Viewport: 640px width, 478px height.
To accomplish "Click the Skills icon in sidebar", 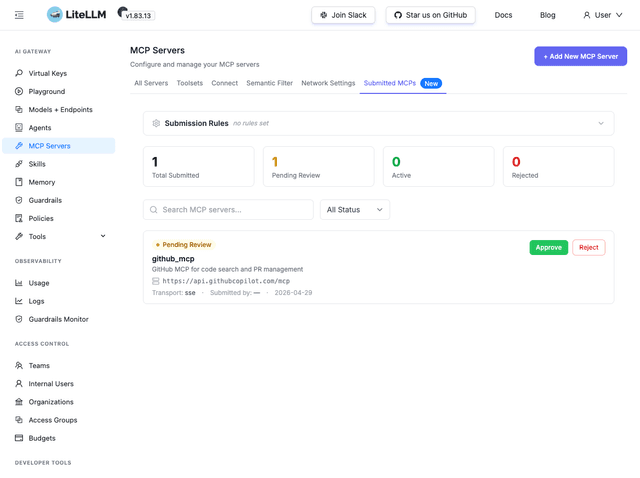I will (19, 164).
